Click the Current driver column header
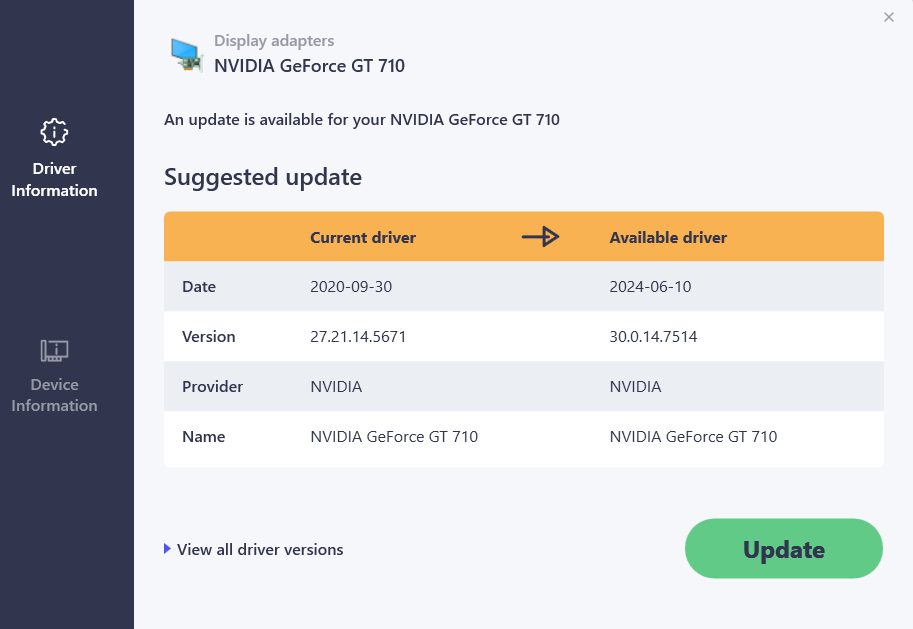The image size is (913, 629). tap(363, 238)
